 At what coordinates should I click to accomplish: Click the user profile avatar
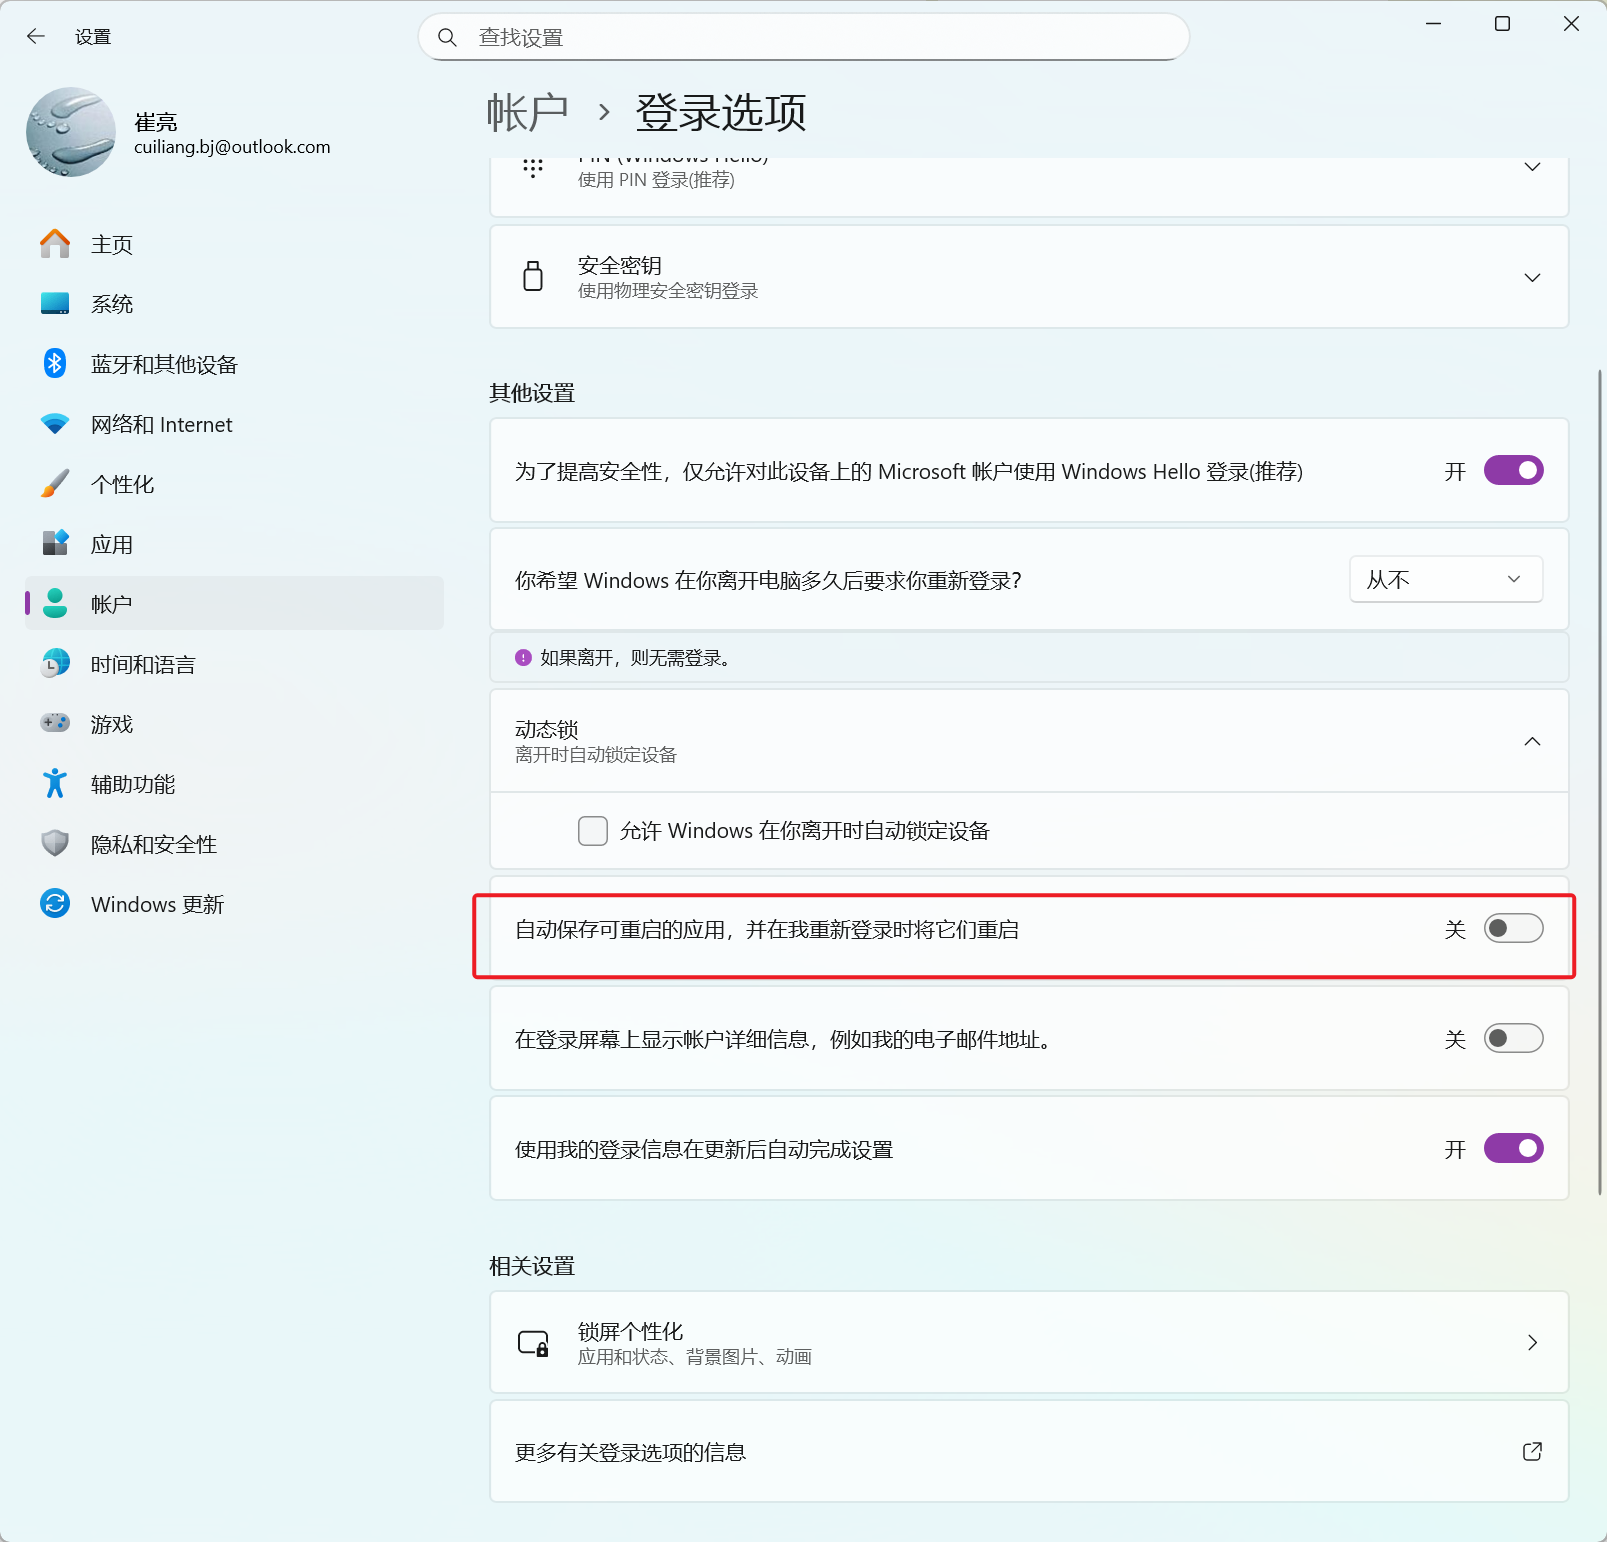(x=71, y=132)
